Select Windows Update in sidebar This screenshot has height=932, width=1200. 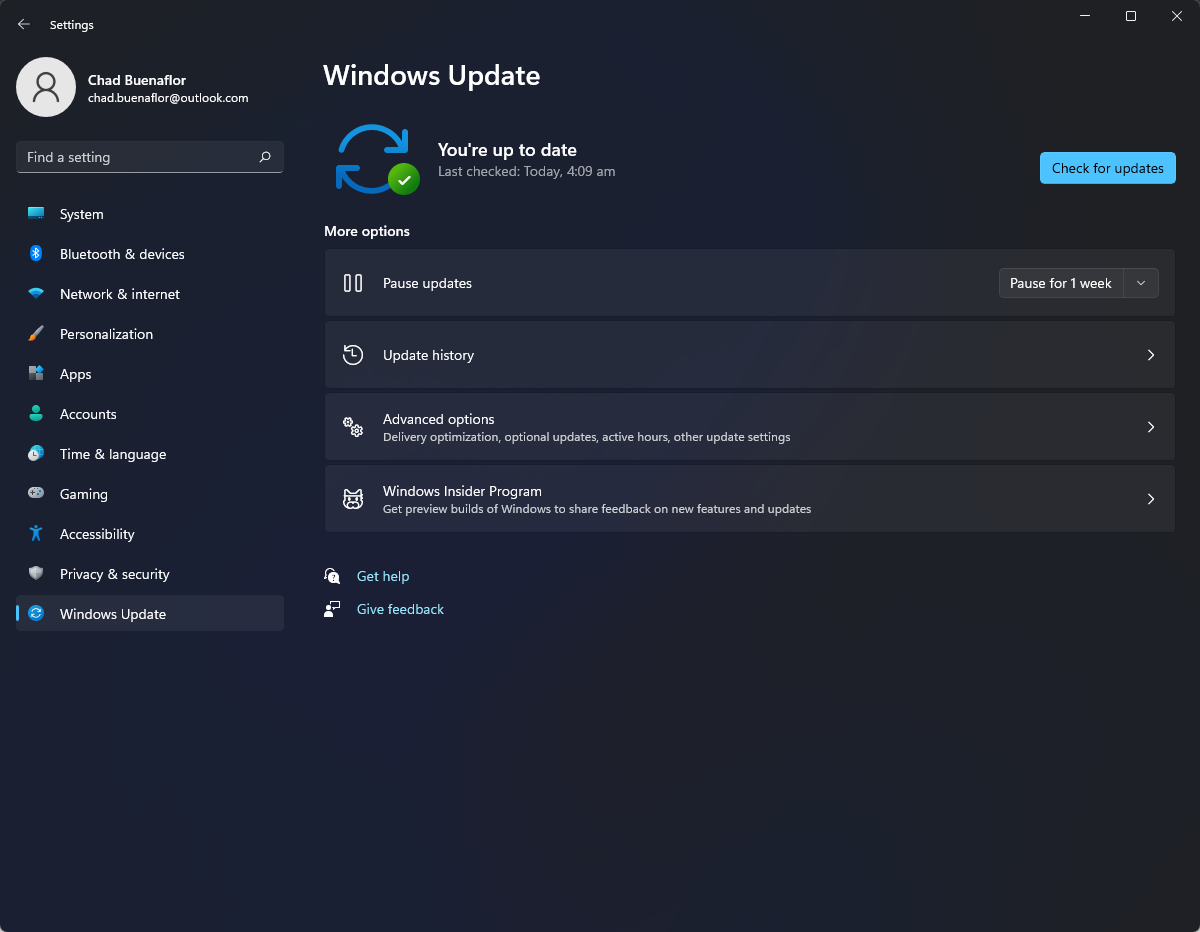click(x=150, y=614)
